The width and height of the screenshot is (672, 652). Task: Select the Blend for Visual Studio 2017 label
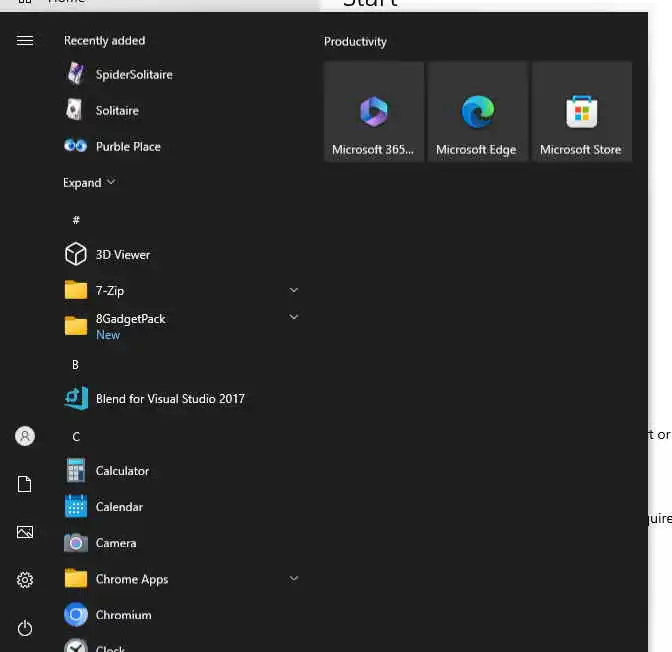(170, 399)
